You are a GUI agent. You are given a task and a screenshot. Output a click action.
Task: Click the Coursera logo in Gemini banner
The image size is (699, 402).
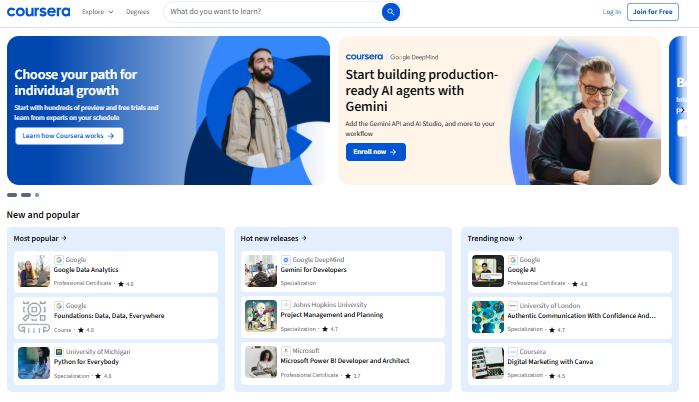point(364,57)
